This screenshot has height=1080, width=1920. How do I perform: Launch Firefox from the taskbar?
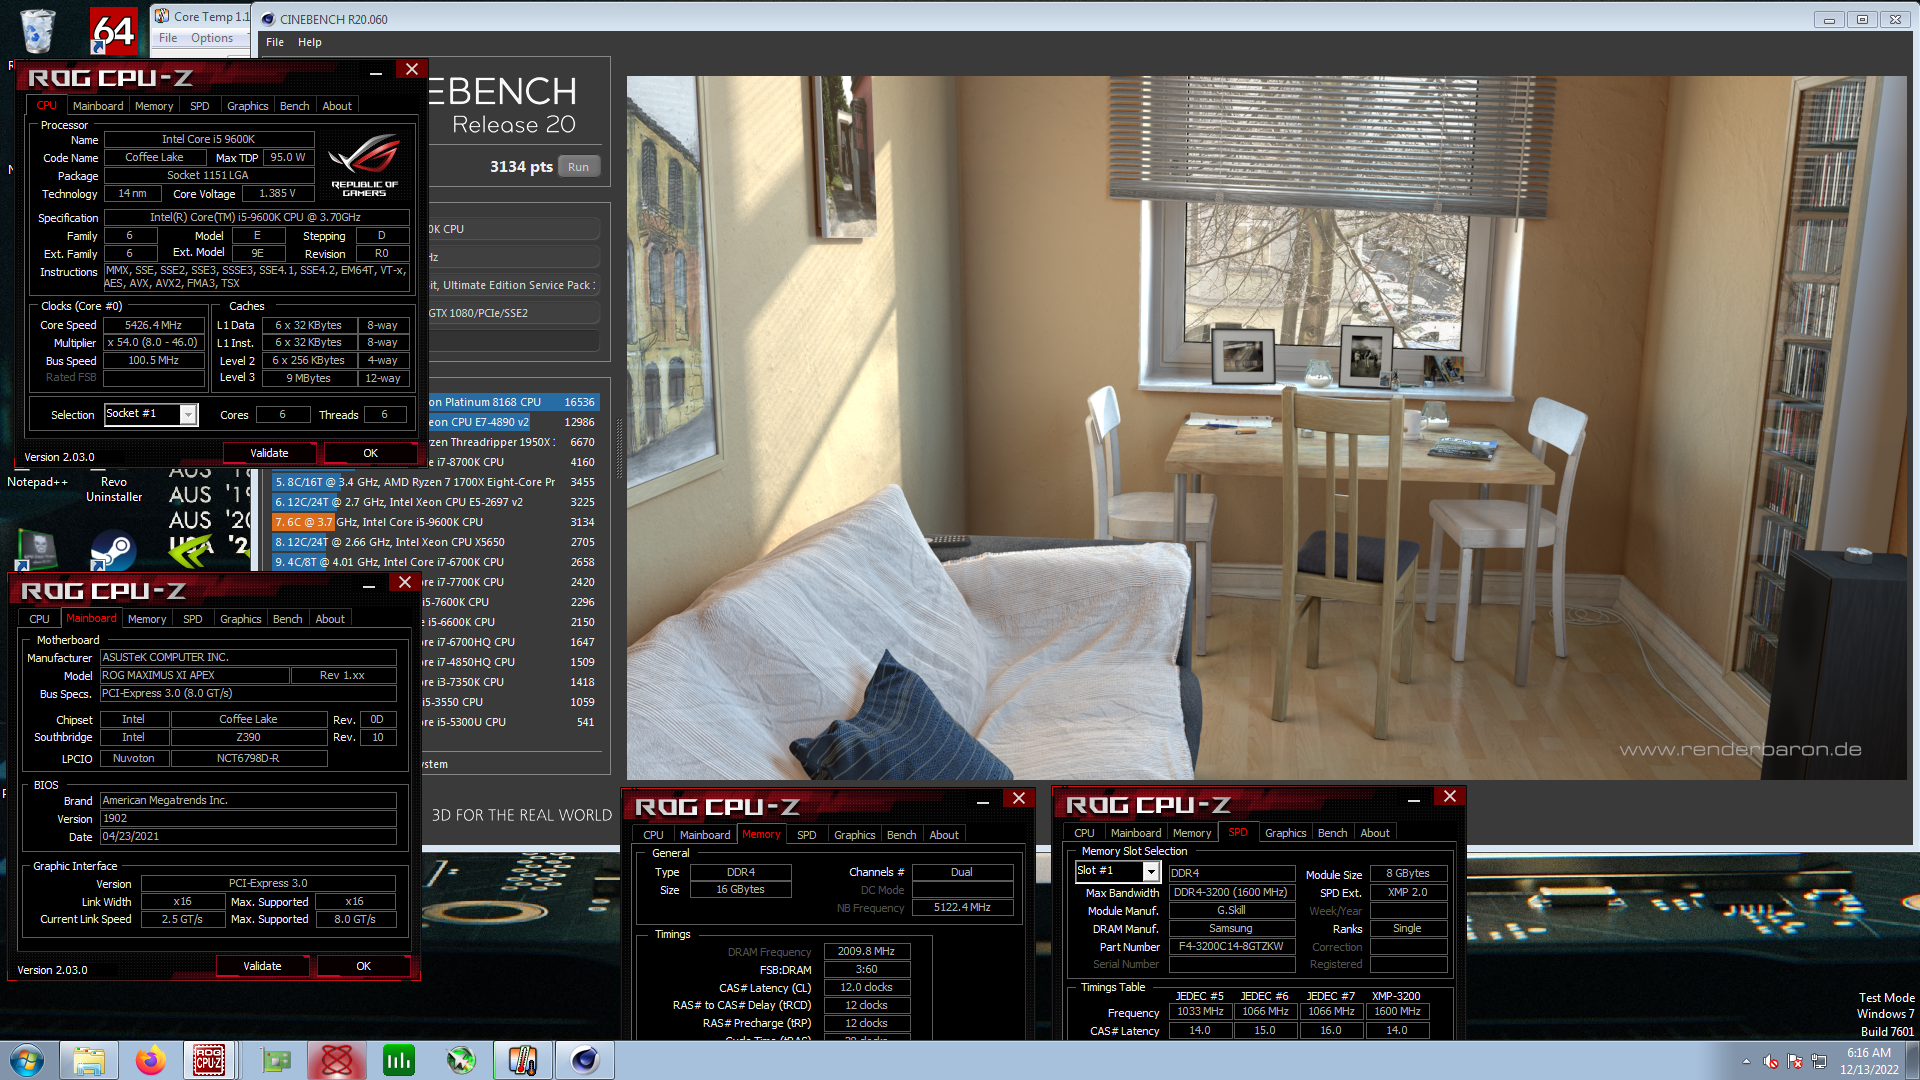point(151,1060)
